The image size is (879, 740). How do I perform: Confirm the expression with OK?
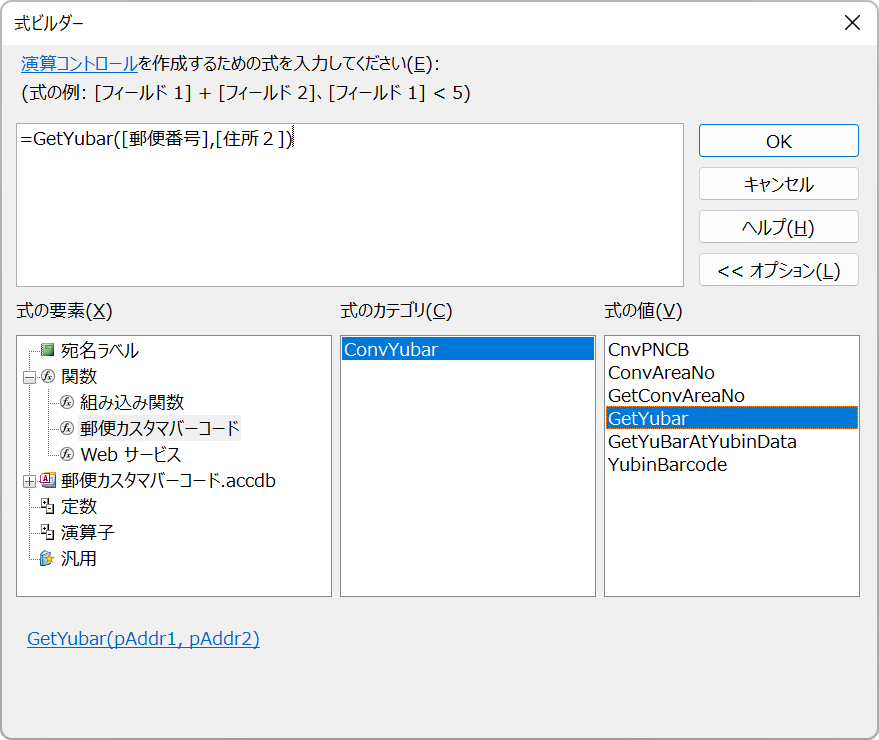click(778, 140)
